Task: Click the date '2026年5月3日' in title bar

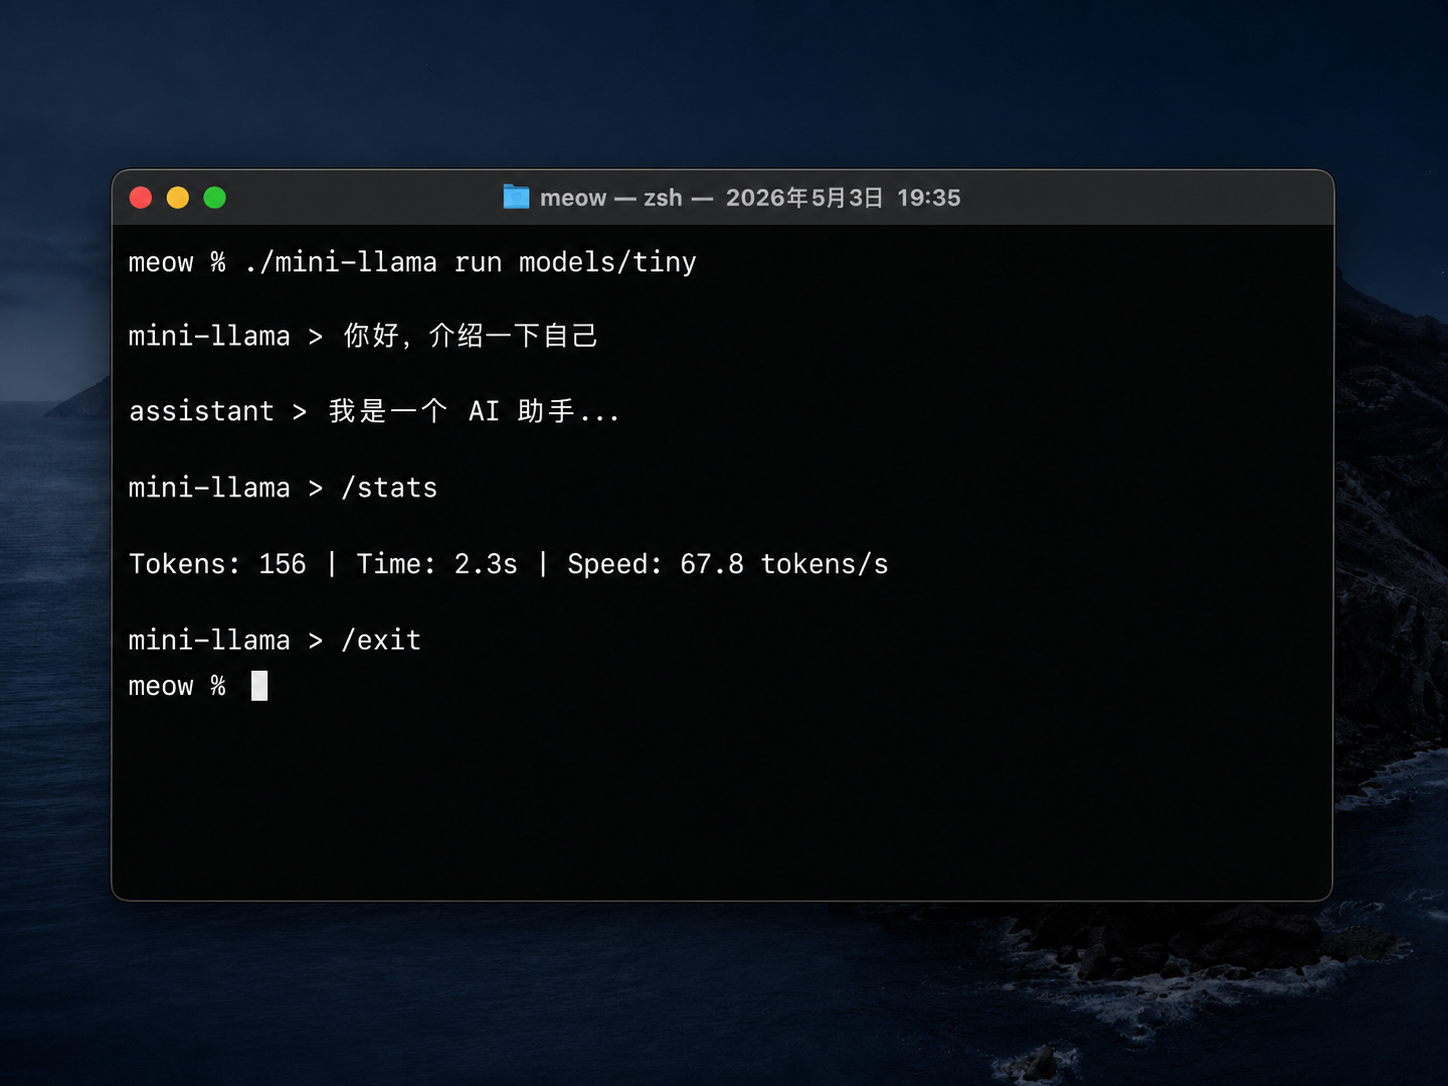Action: [805, 198]
